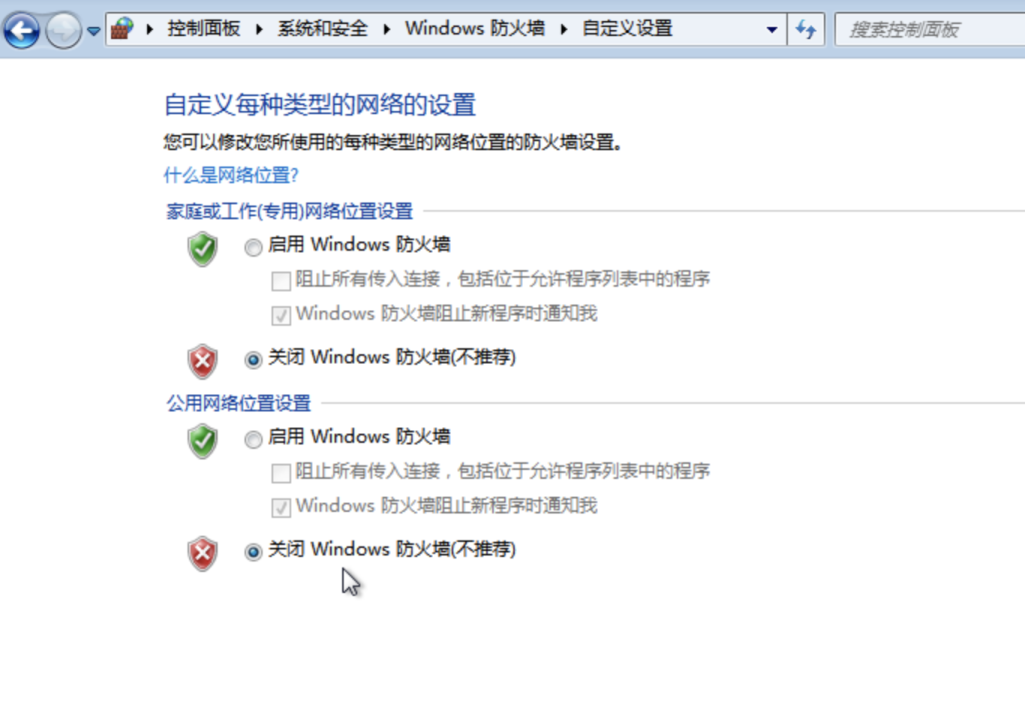Click the red shield under 家庭或工作 section
The image size is (1025, 728).
coord(203,361)
